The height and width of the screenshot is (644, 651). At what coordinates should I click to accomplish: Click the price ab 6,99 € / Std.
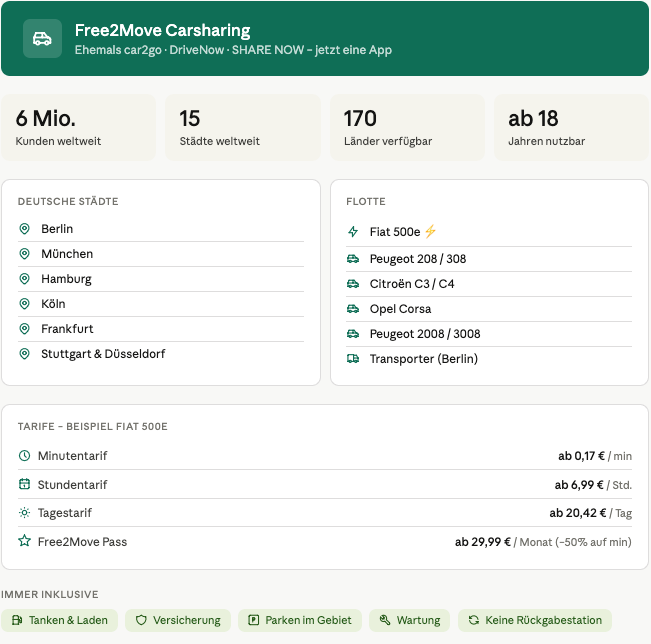(x=593, y=485)
